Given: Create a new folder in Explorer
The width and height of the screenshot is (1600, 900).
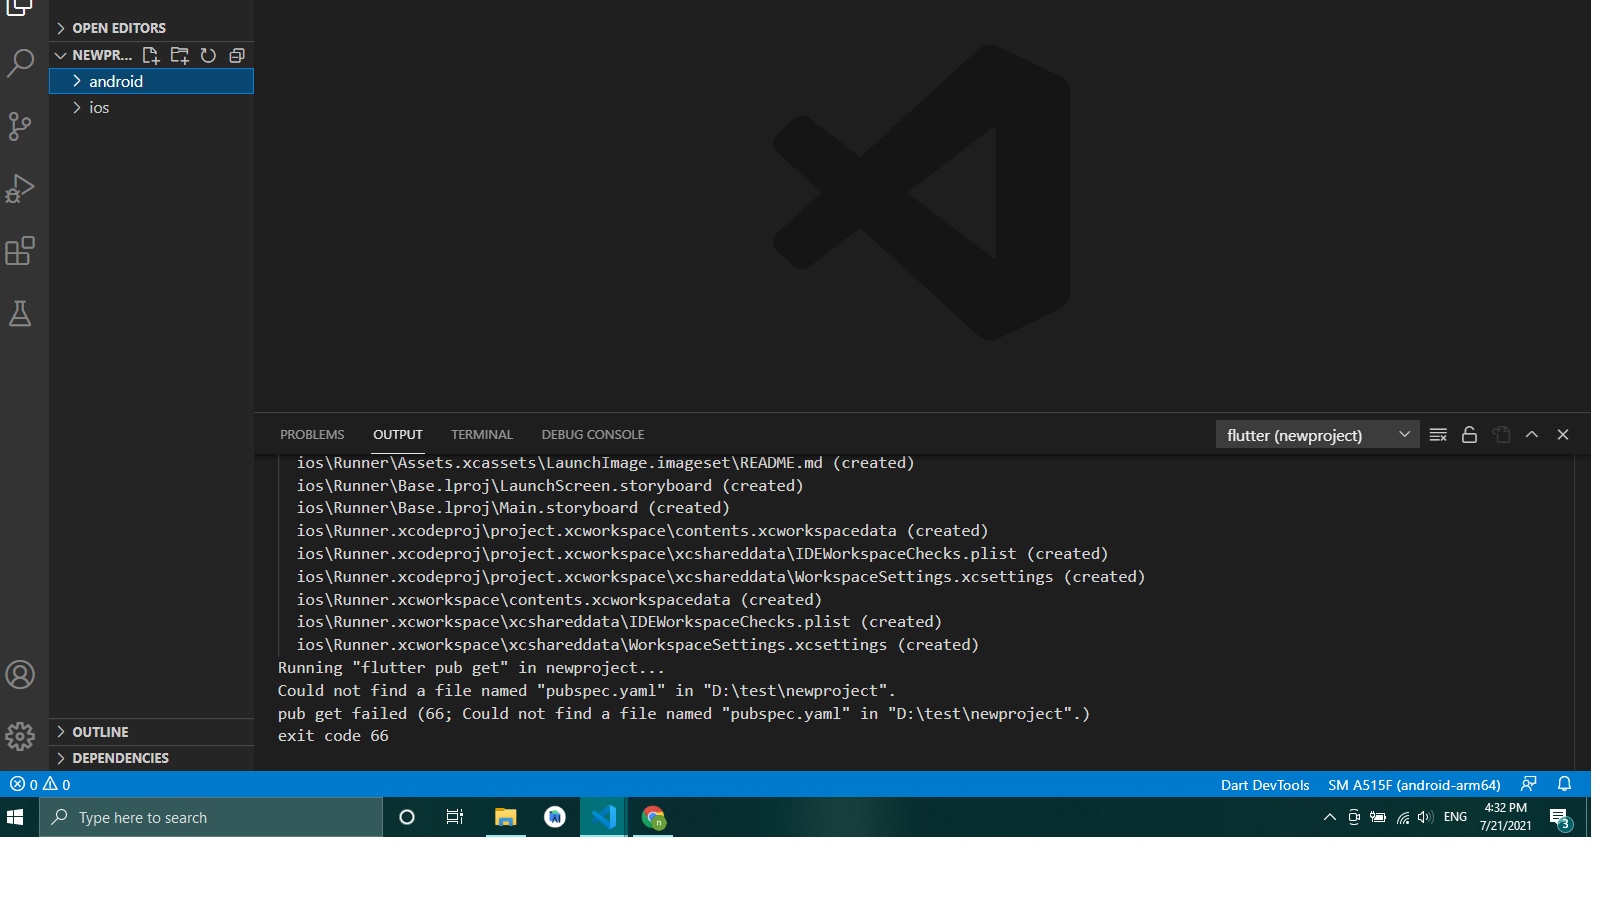Looking at the screenshot, I should coord(180,55).
